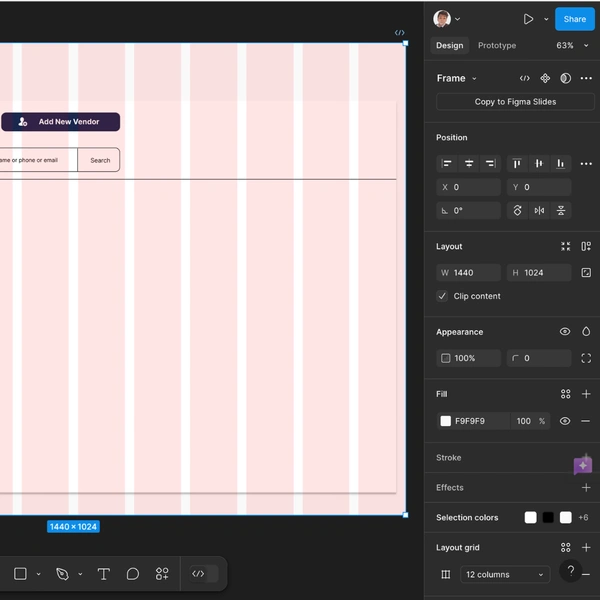
Task: Edit the fill opacity value 100
Action: [x=523, y=421]
